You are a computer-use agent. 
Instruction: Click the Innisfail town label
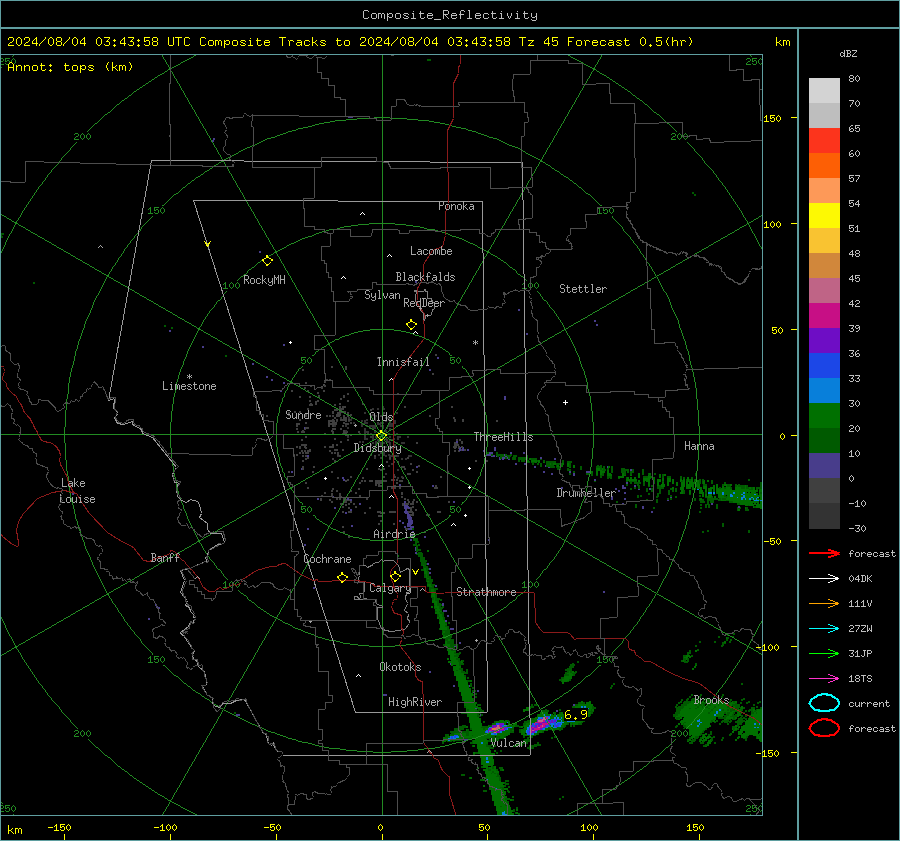coord(403,362)
